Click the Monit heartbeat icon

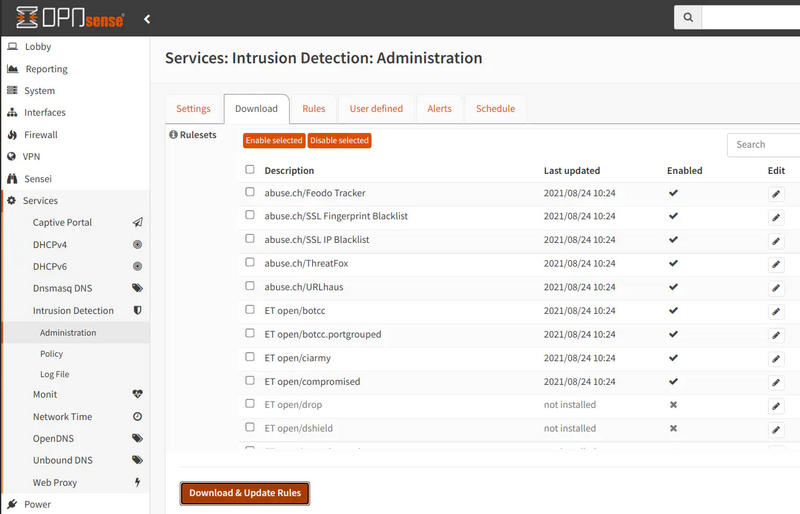pyautogui.click(x=137, y=394)
